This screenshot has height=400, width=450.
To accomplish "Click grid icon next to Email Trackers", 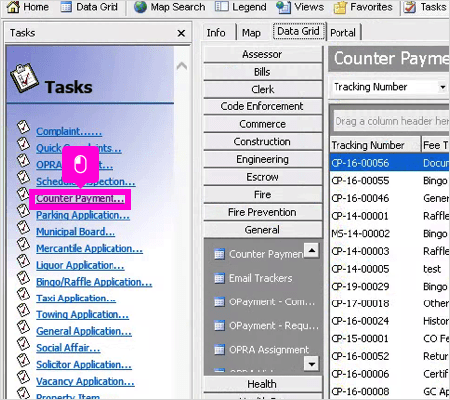I will 219,278.
